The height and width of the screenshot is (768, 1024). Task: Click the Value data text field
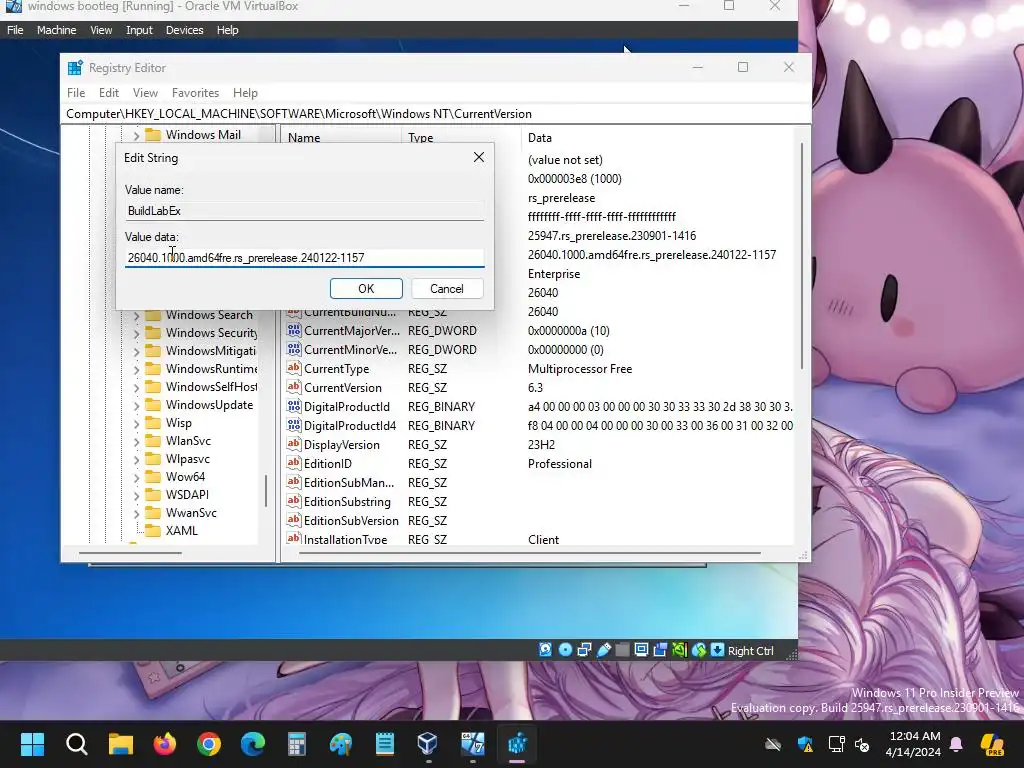click(304, 257)
